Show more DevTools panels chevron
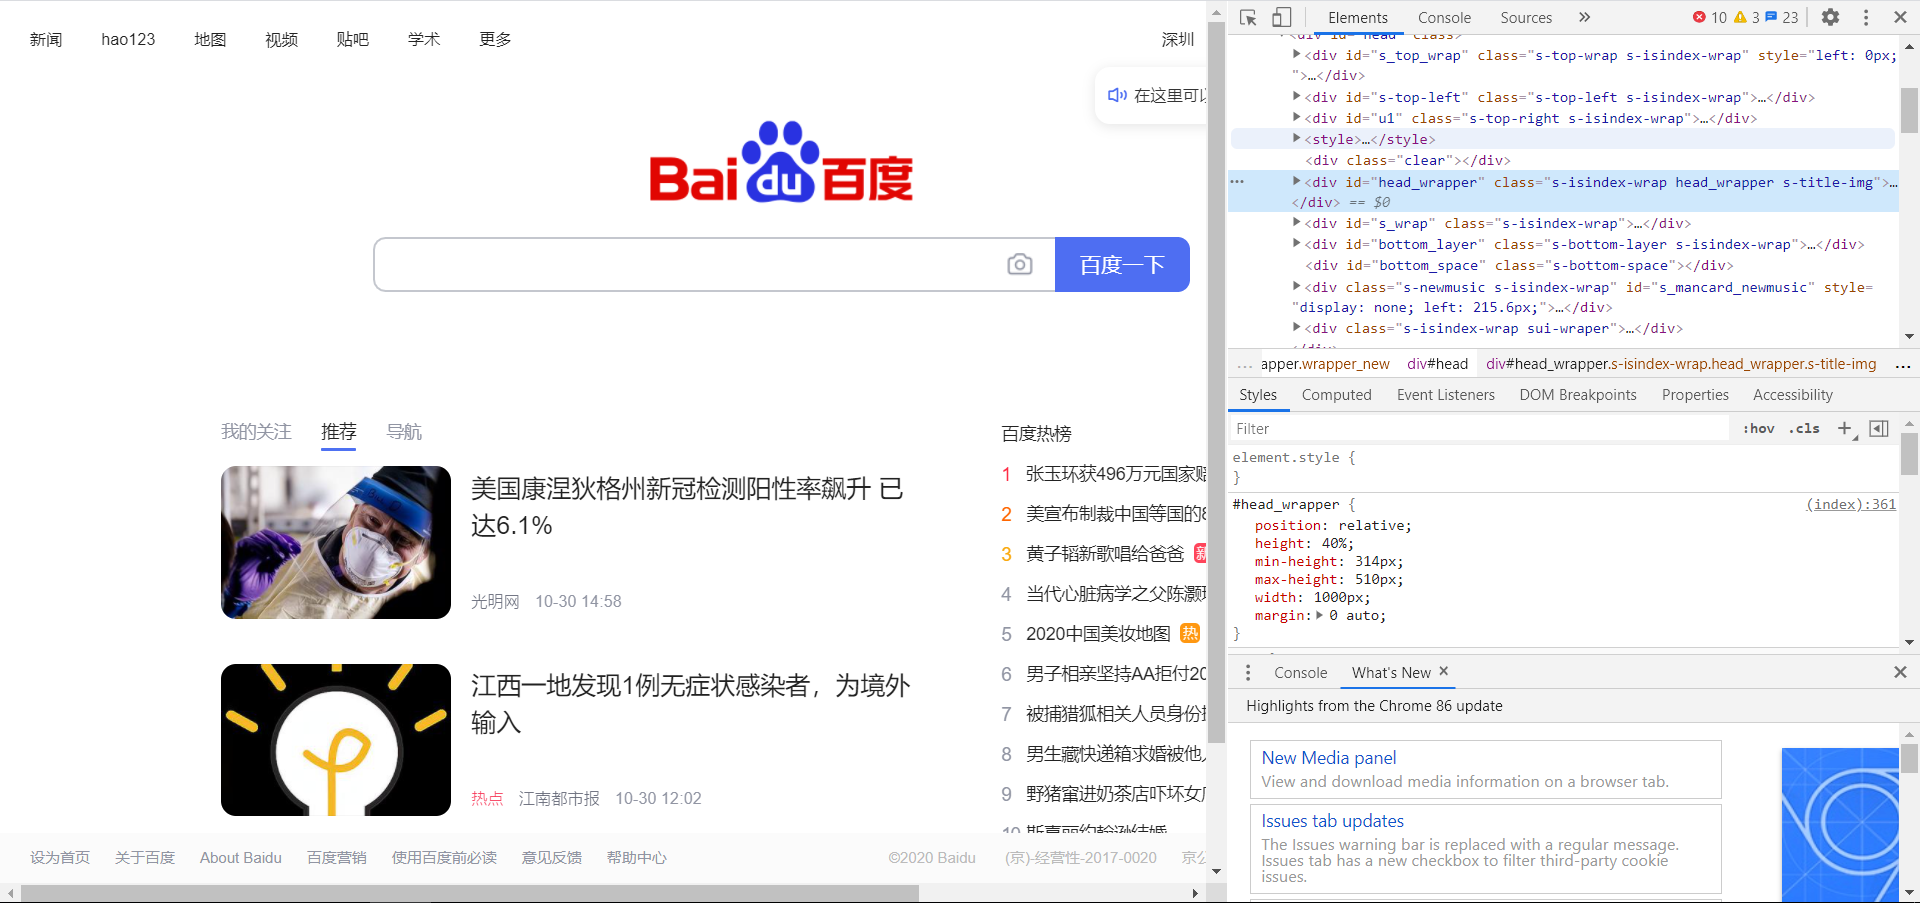The height and width of the screenshot is (903, 1920). tap(1584, 17)
